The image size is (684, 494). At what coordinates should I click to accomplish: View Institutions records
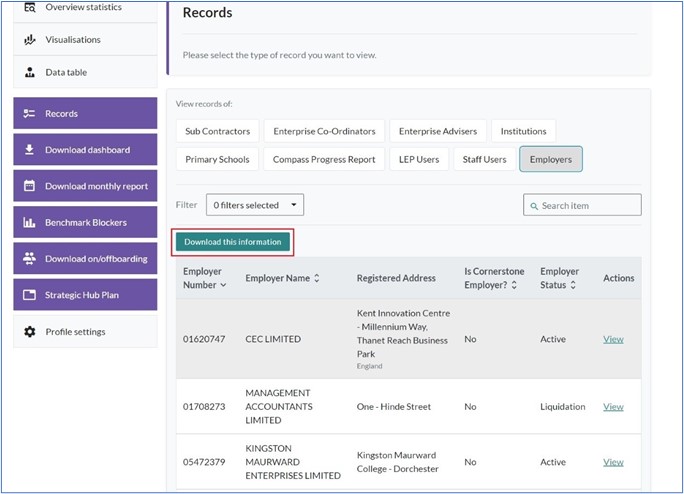pos(523,131)
